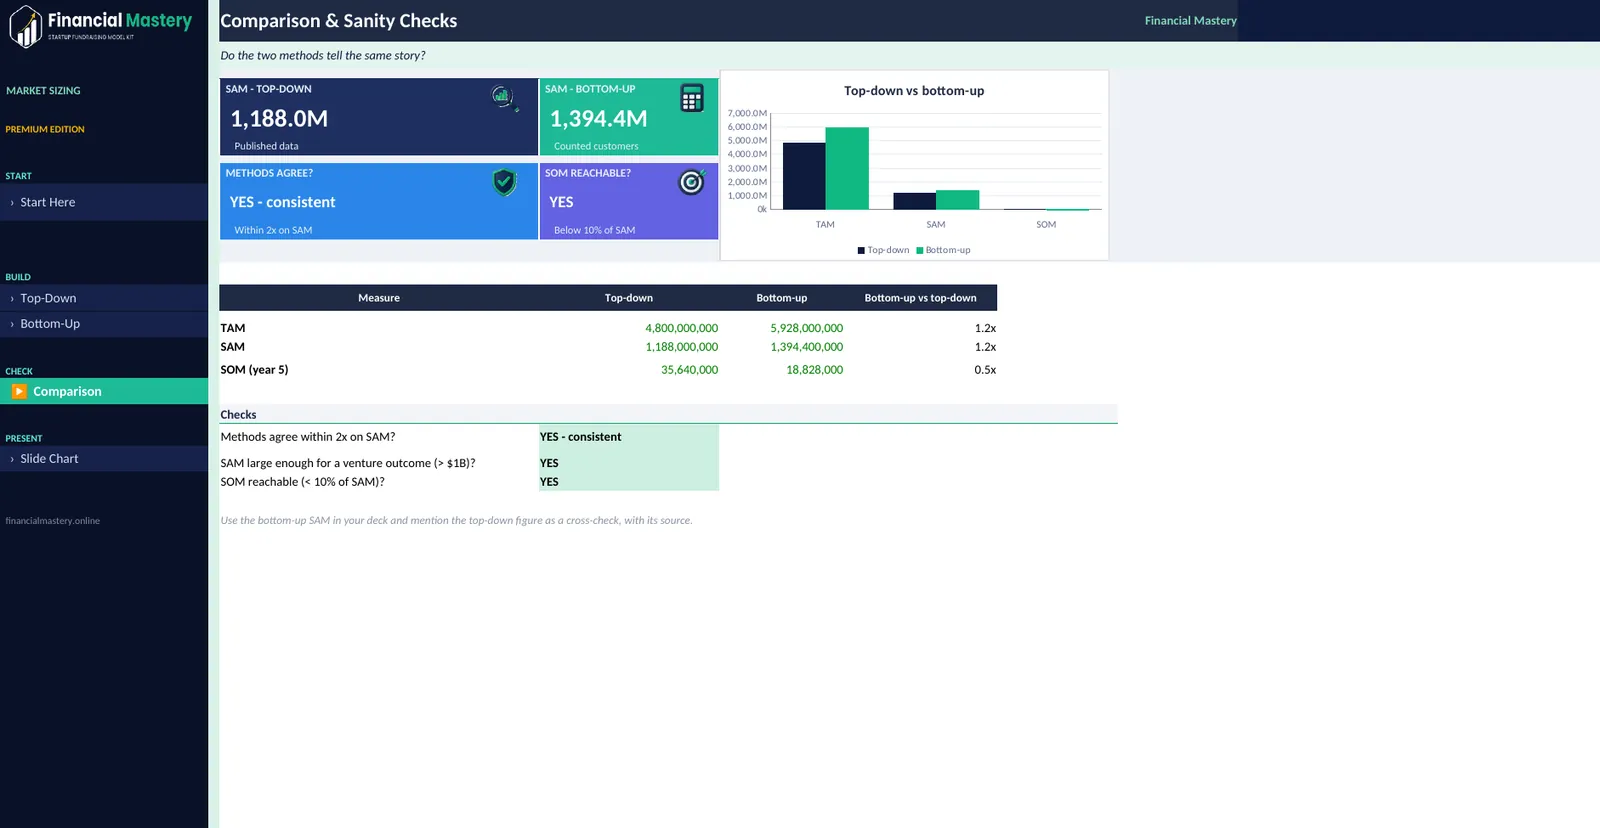This screenshot has height=828, width=1600.
Task: Click the chevron next to Start Here
Action: (x=12, y=203)
